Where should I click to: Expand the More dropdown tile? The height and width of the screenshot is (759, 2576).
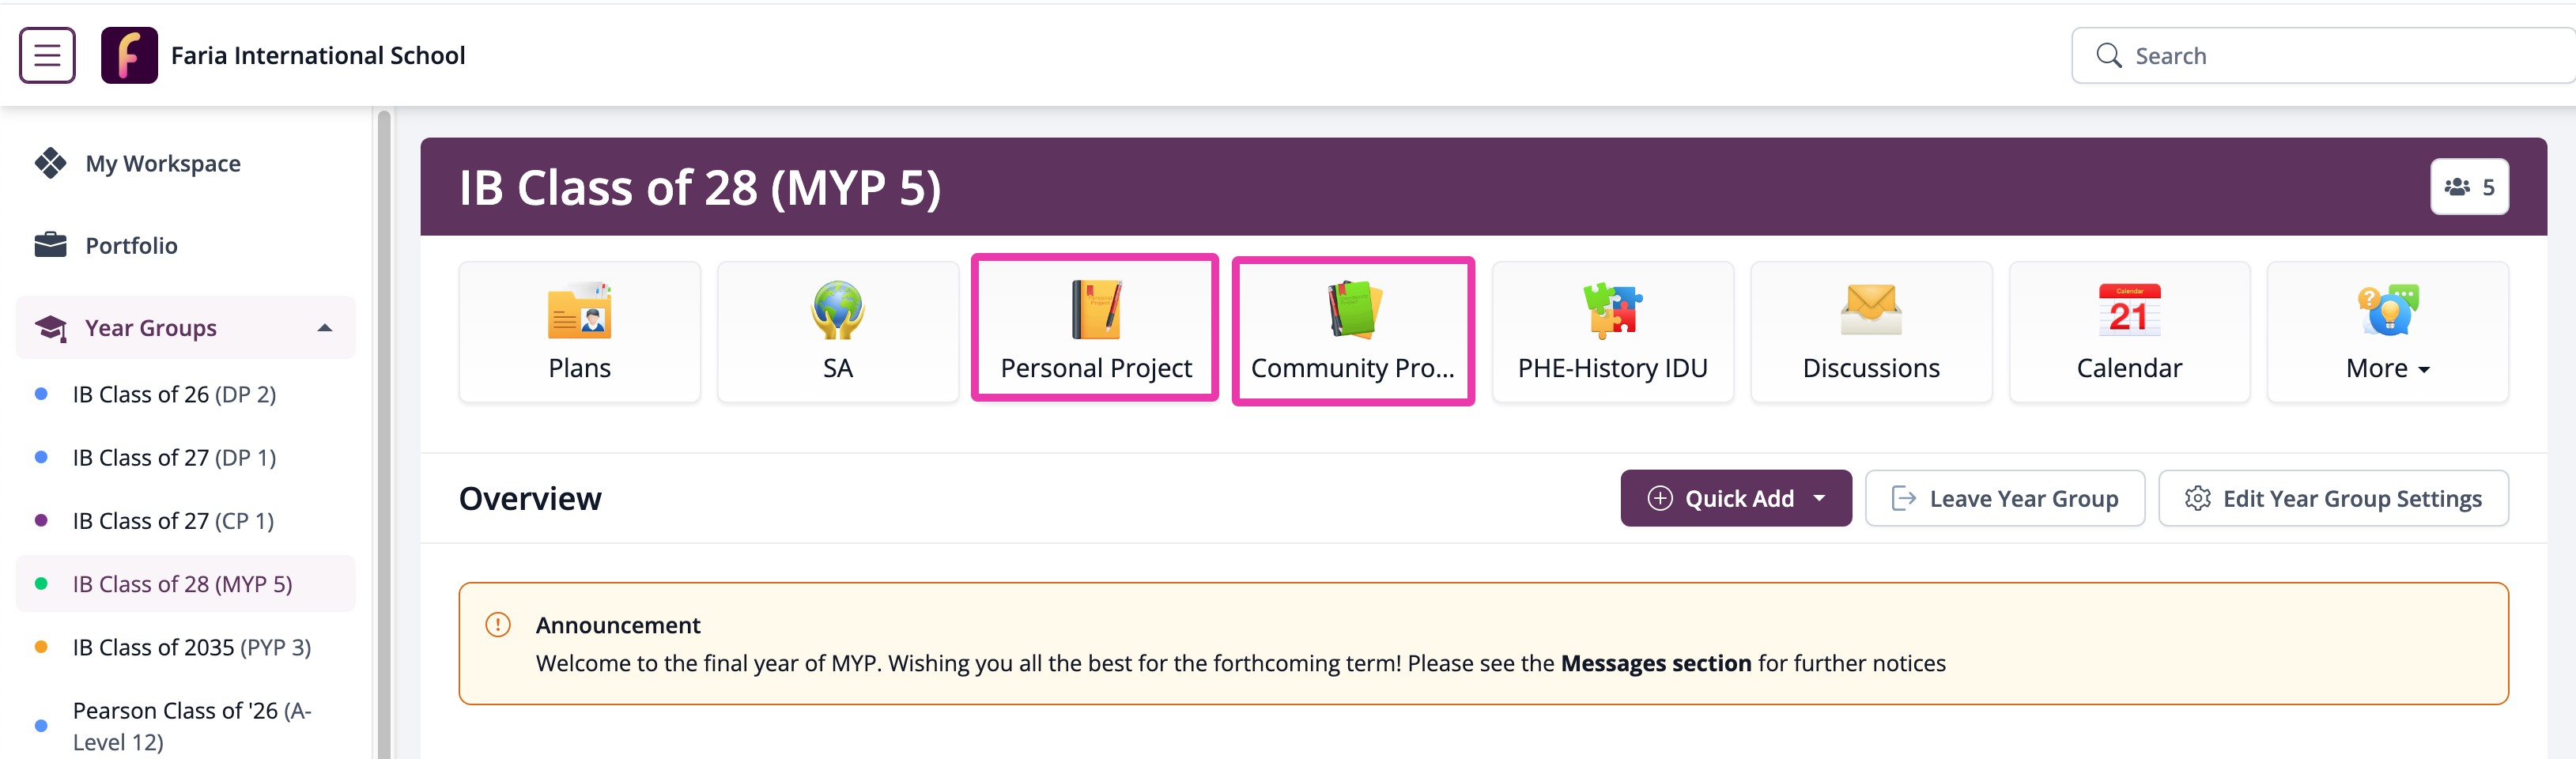(2386, 331)
